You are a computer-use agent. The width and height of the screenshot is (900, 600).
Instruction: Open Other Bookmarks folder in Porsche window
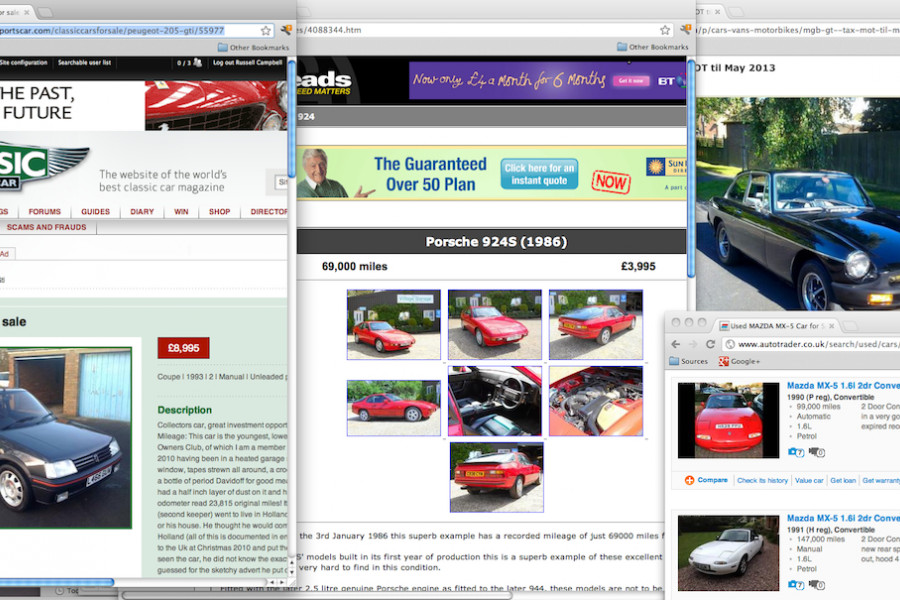[653, 47]
